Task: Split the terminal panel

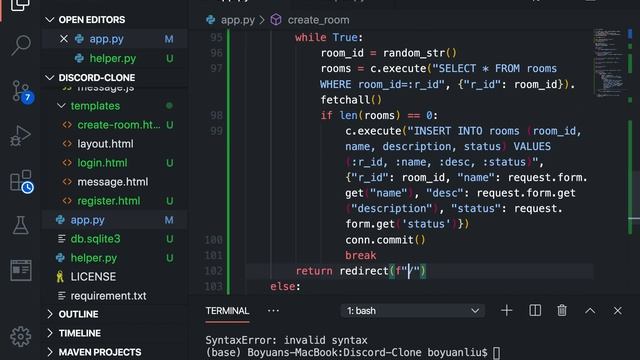Action: tap(535, 311)
